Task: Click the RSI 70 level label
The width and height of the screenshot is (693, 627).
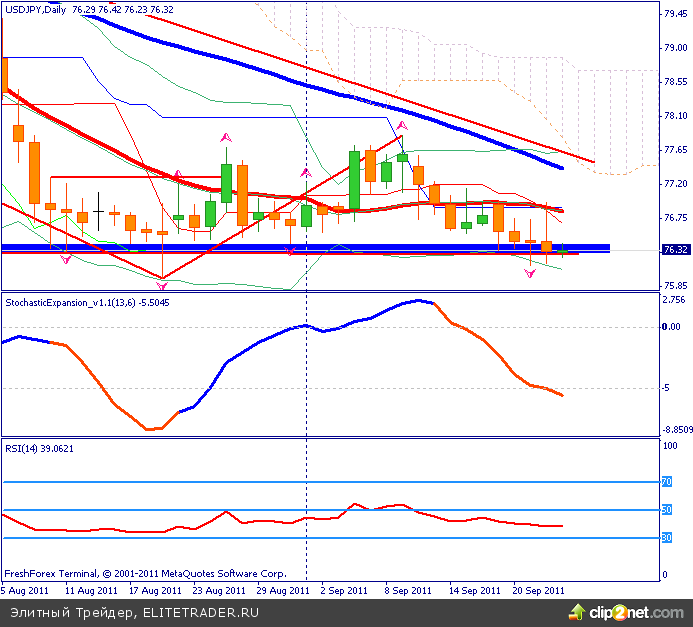Action: tap(667, 482)
